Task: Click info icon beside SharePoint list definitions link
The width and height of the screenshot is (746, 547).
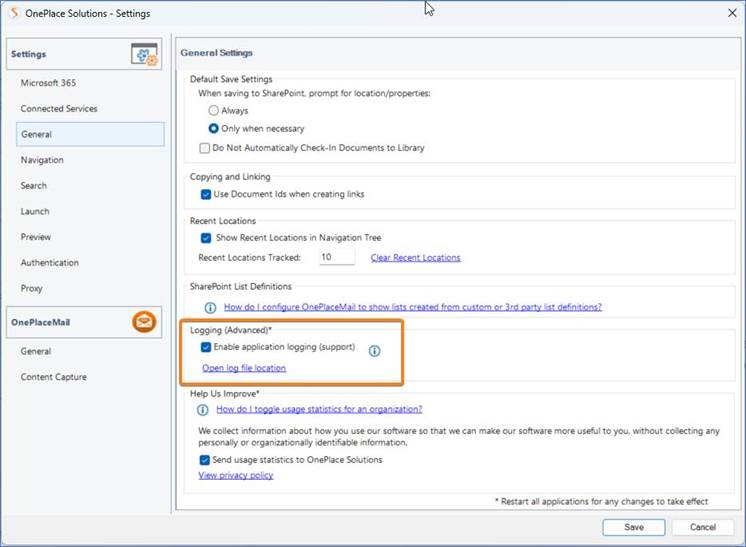Action: 210,308
